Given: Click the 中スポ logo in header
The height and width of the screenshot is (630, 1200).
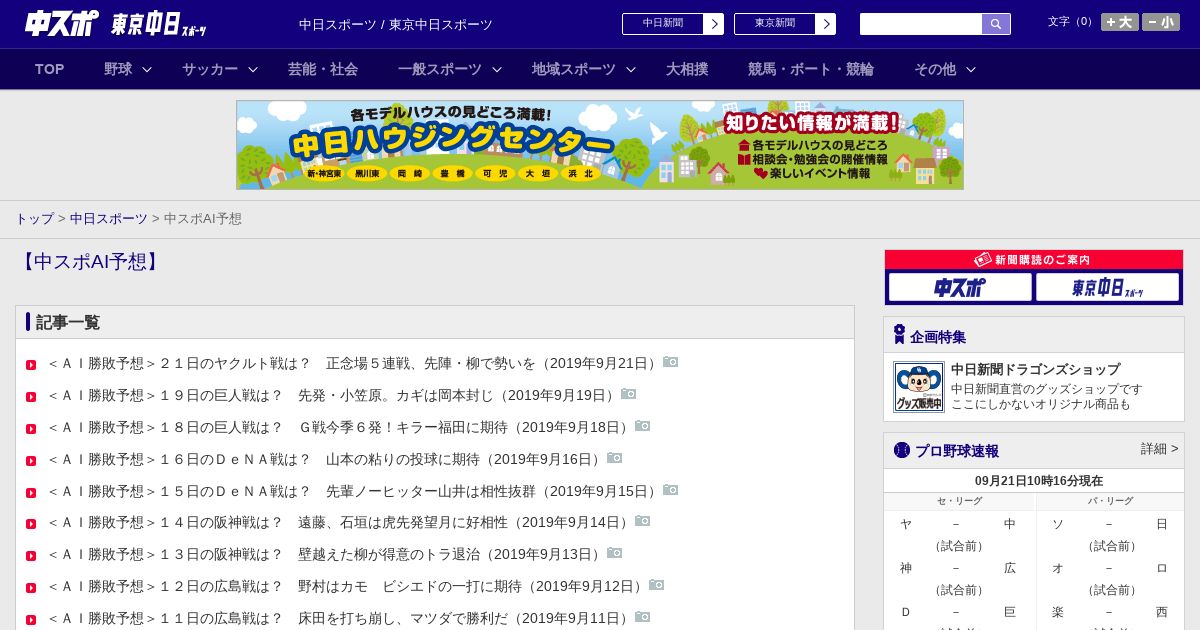Looking at the screenshot, I should (61, 23).
